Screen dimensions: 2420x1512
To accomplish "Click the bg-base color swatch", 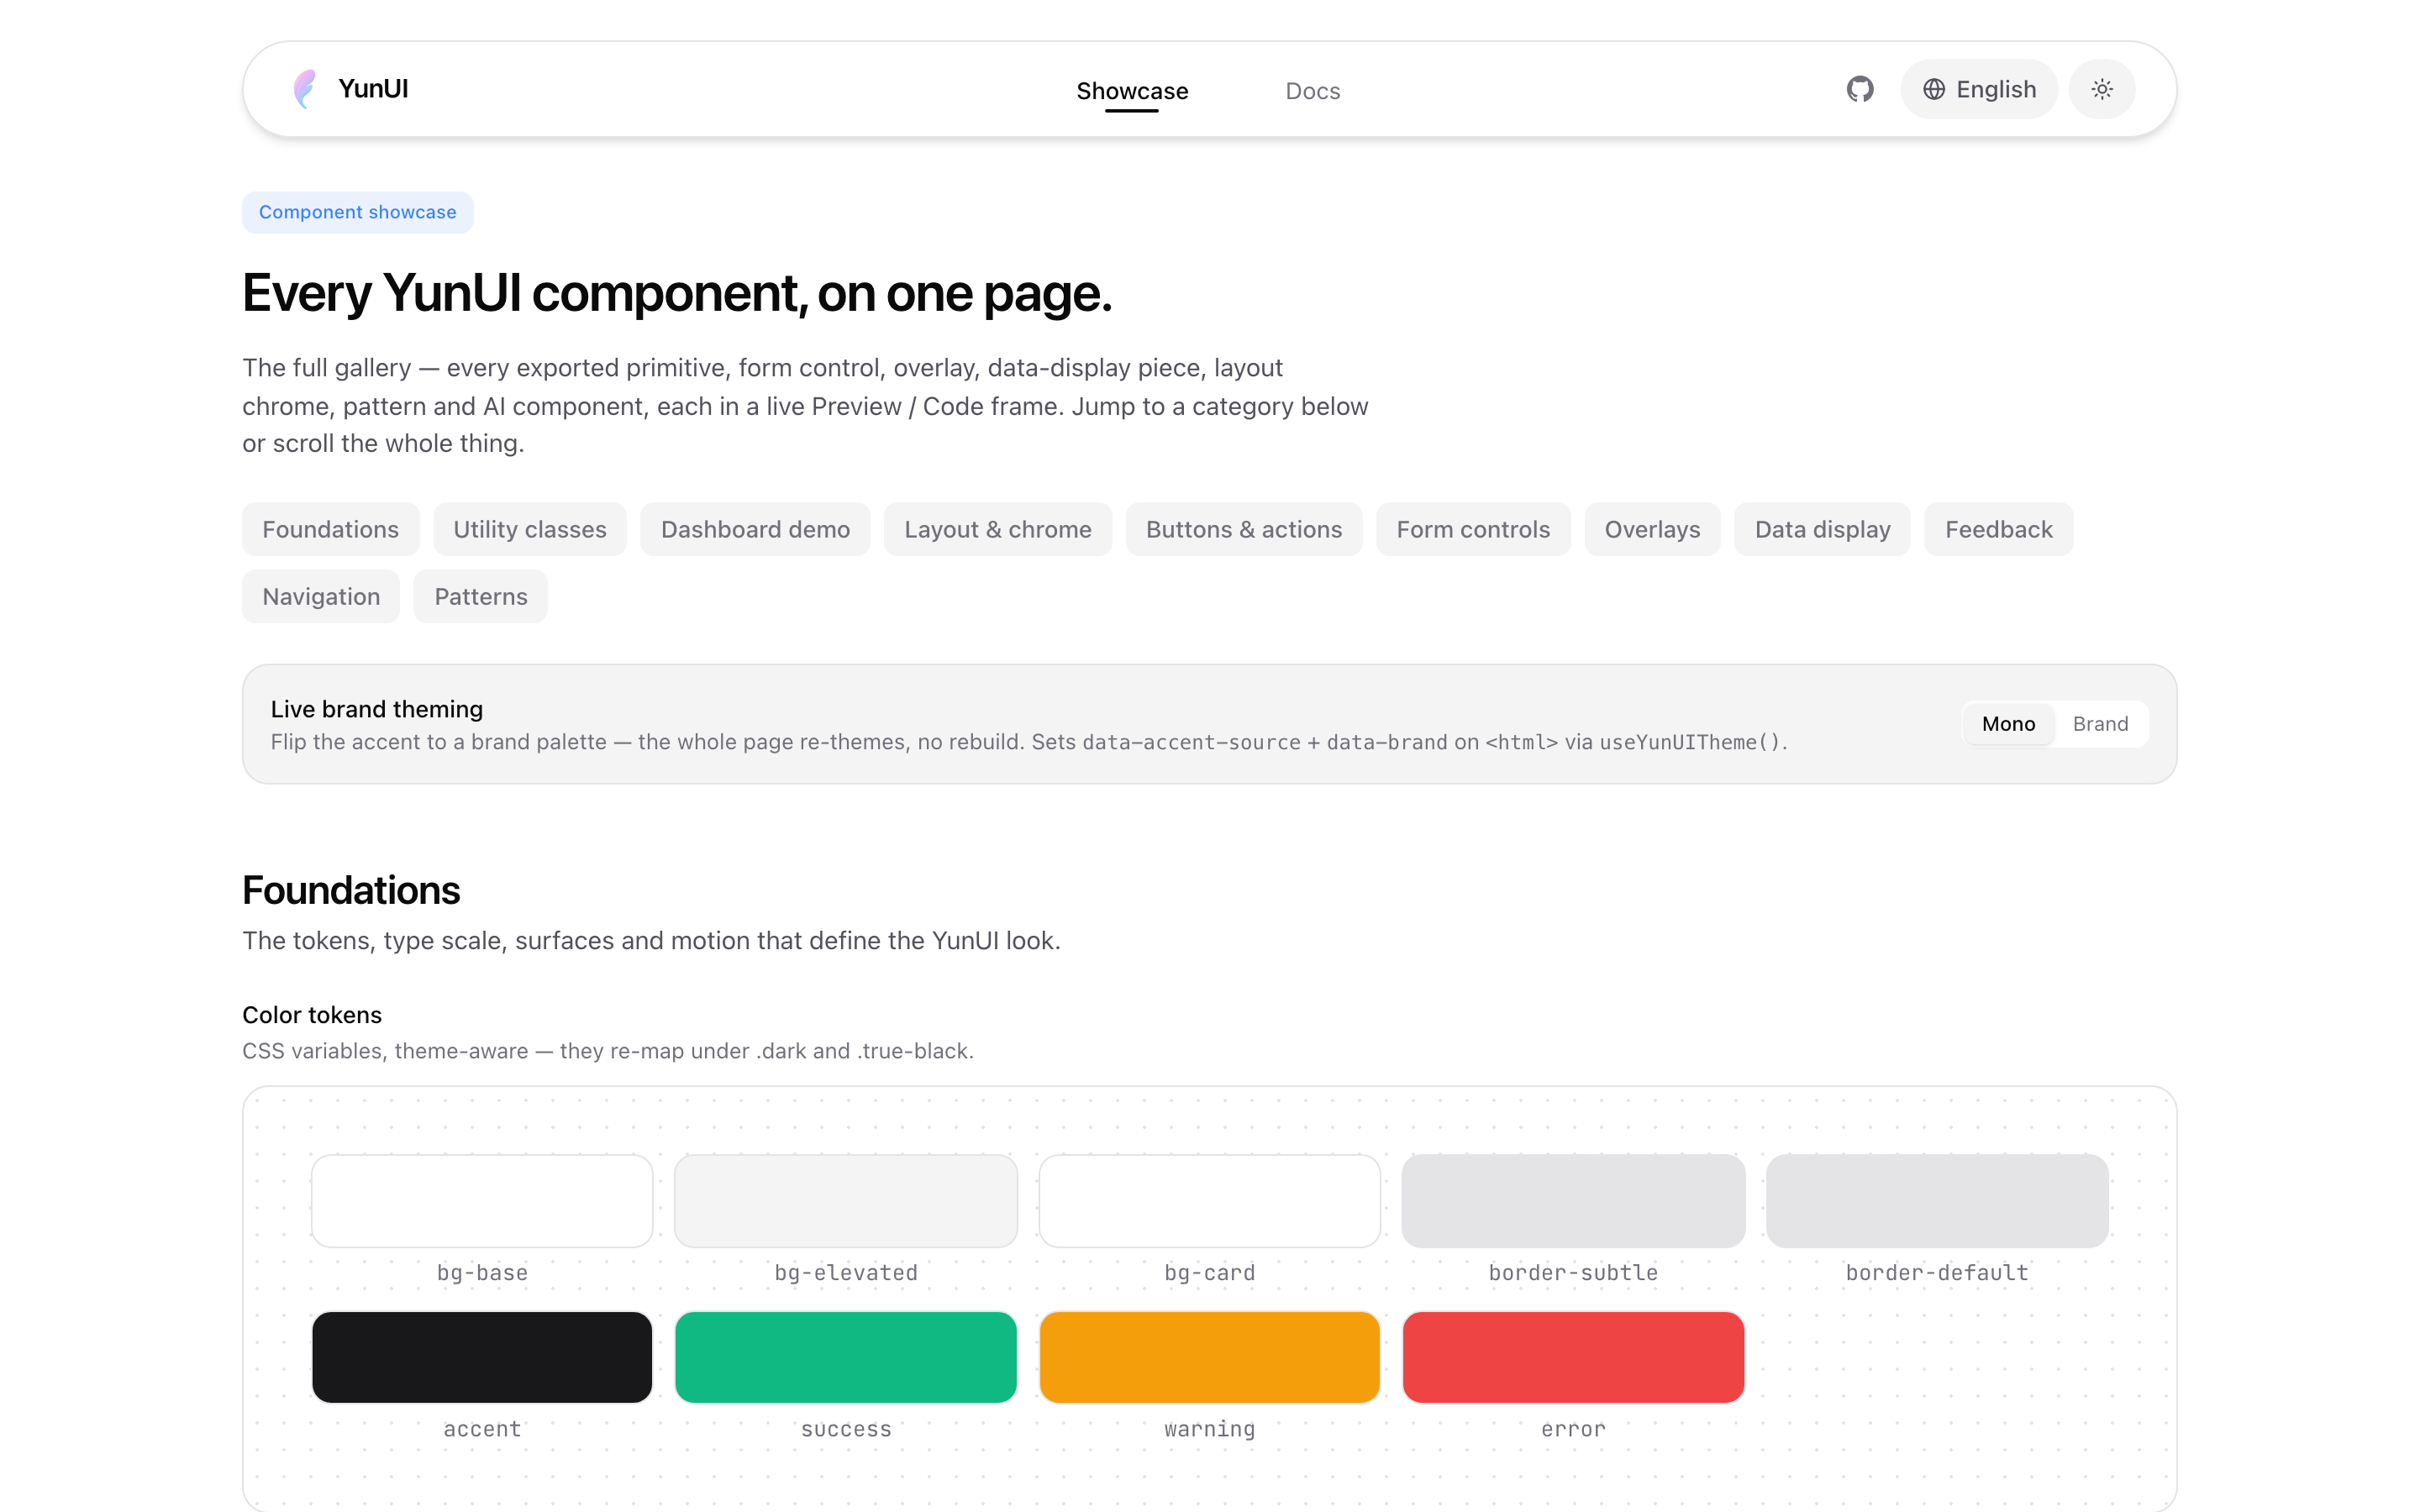I will [x=482, y=1201].
